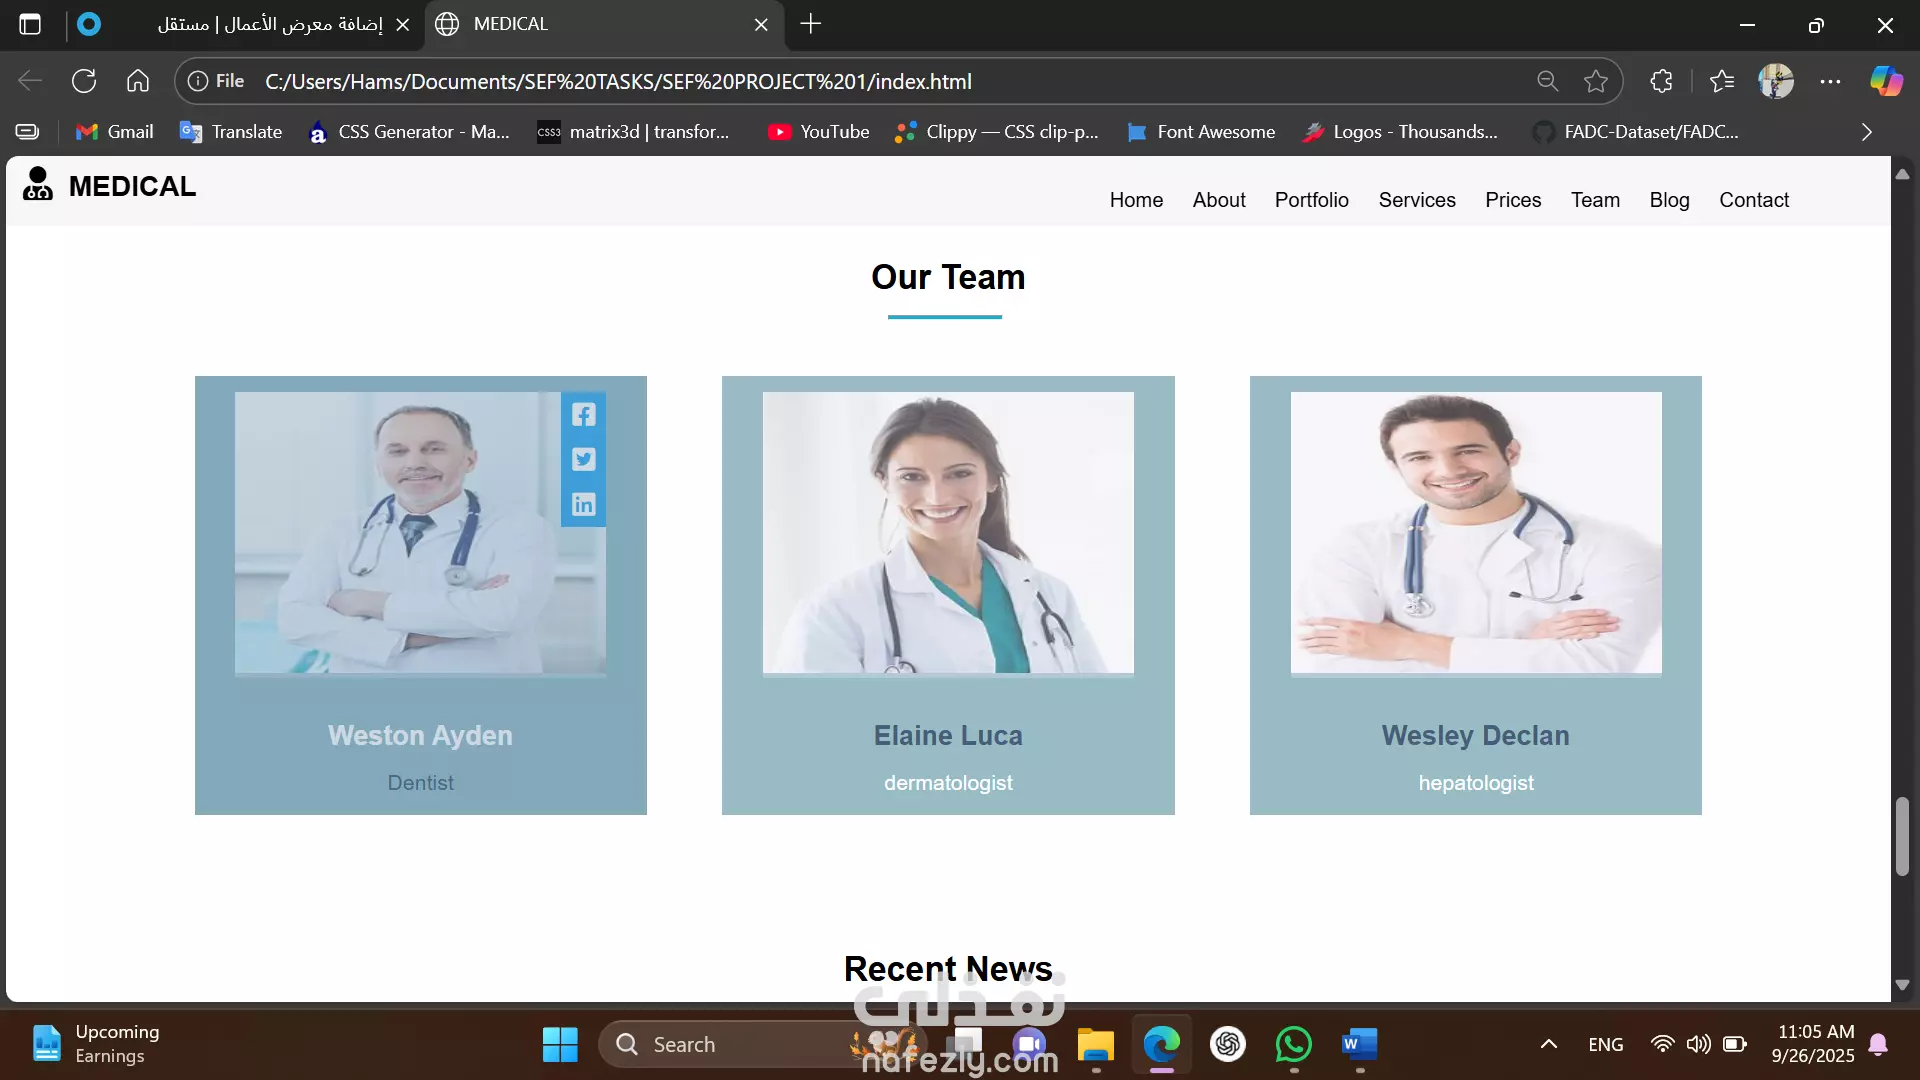Click the browser refresh icon

pyautogui.click(x=84, y=81)
